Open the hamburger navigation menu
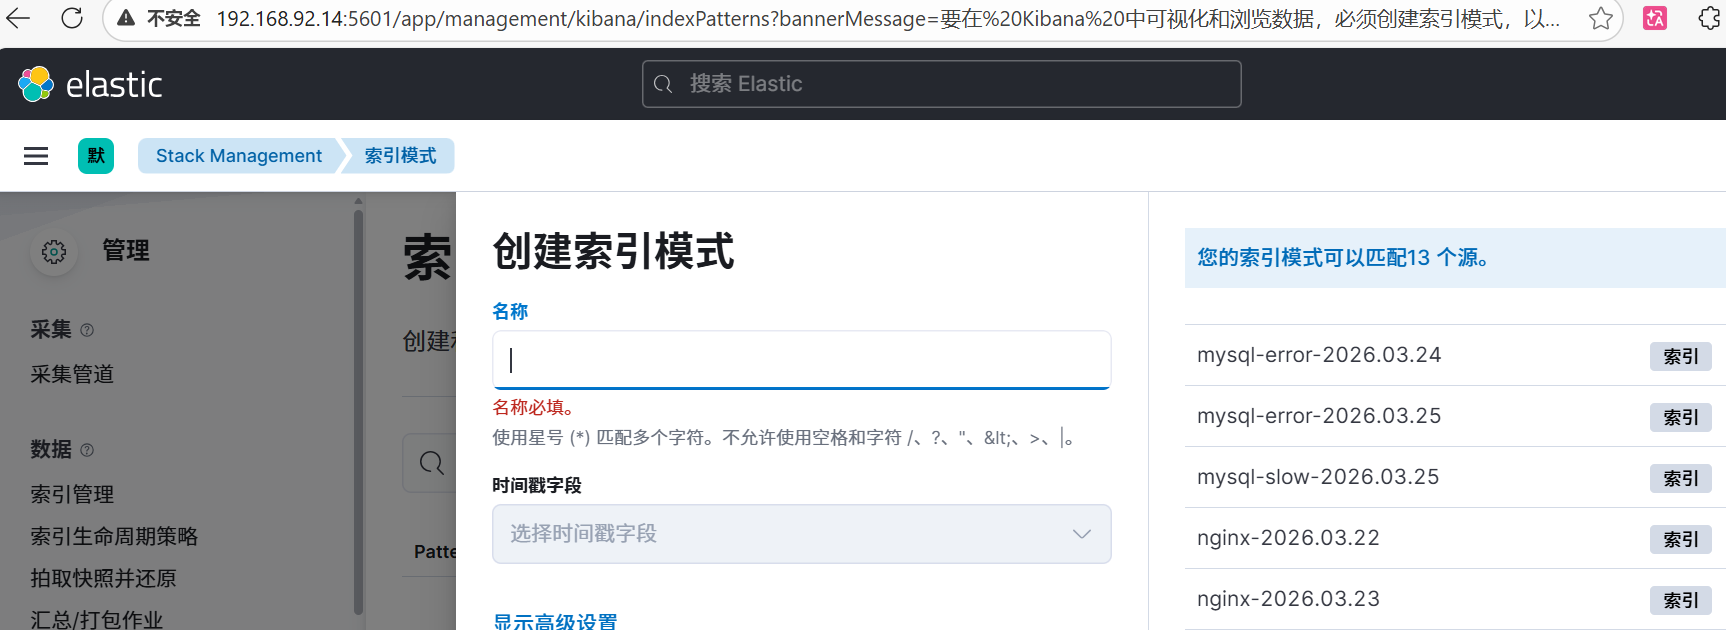Image resolution: width=1726 pixels, height=630 pixels. tap(36, 156)
